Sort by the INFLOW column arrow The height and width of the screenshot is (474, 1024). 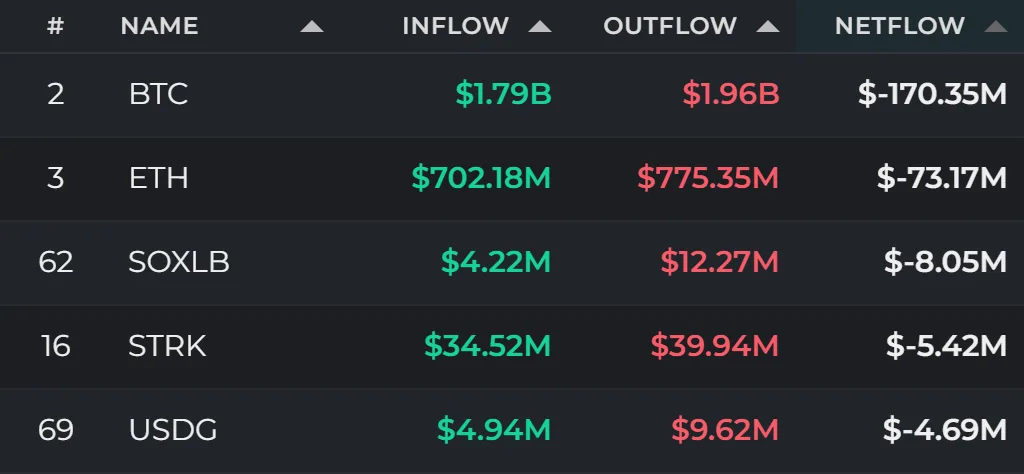click(x=540, y=27)
